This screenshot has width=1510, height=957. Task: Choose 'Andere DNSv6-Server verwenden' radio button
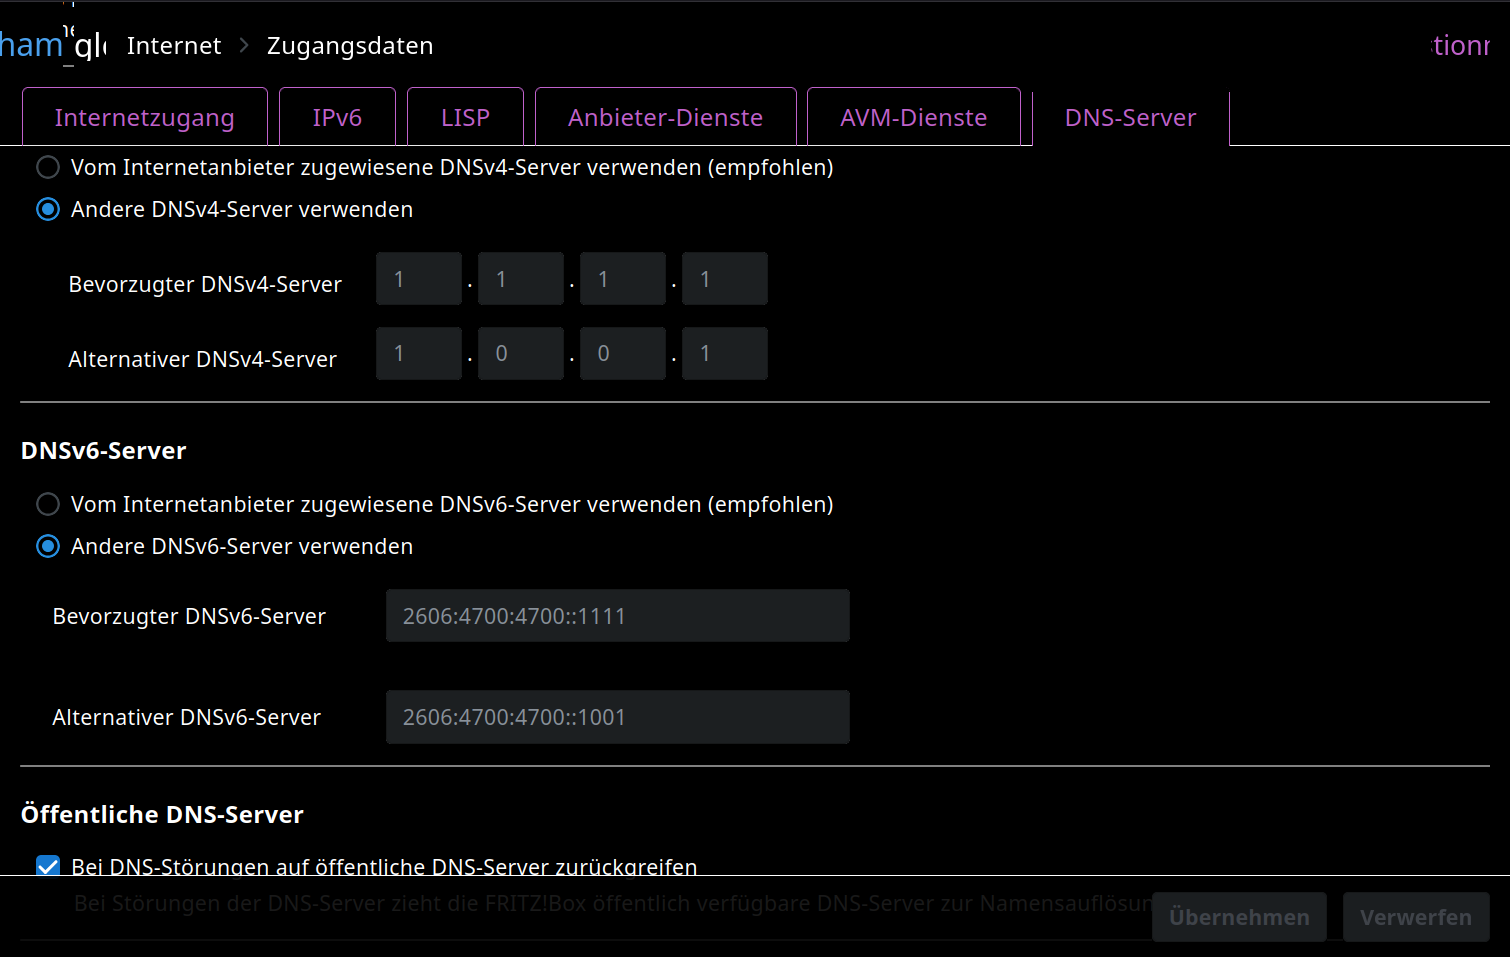point(48,546)
